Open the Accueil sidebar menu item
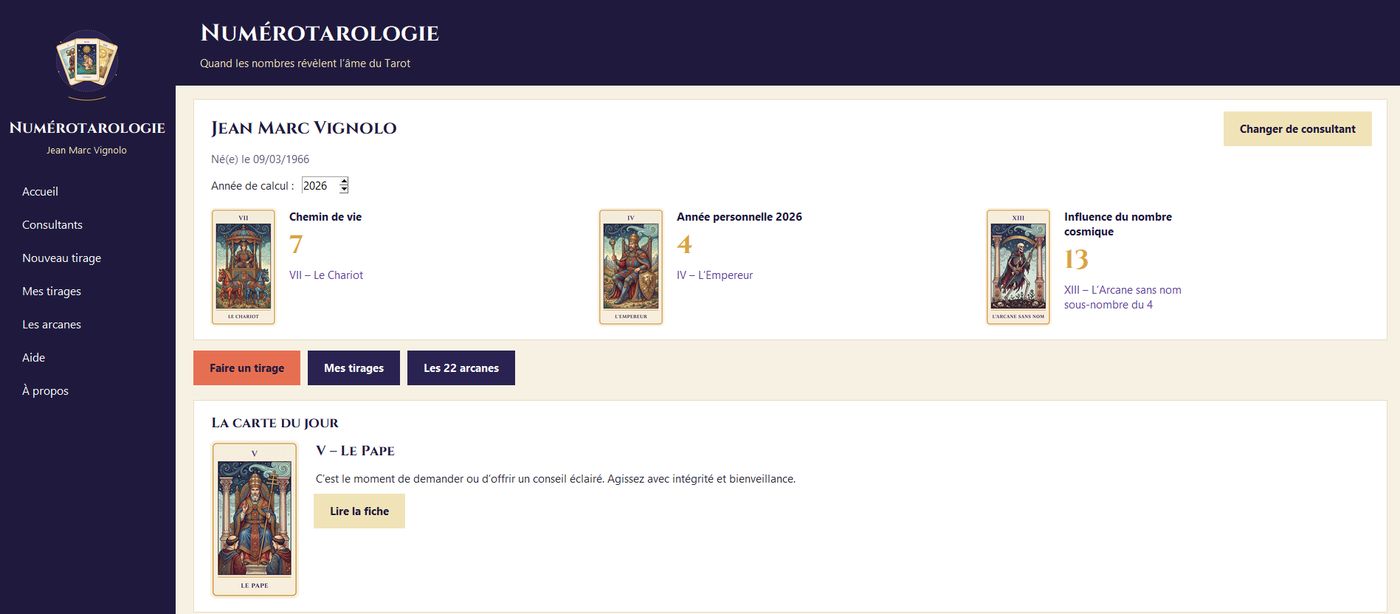 [x=40, y=192]
